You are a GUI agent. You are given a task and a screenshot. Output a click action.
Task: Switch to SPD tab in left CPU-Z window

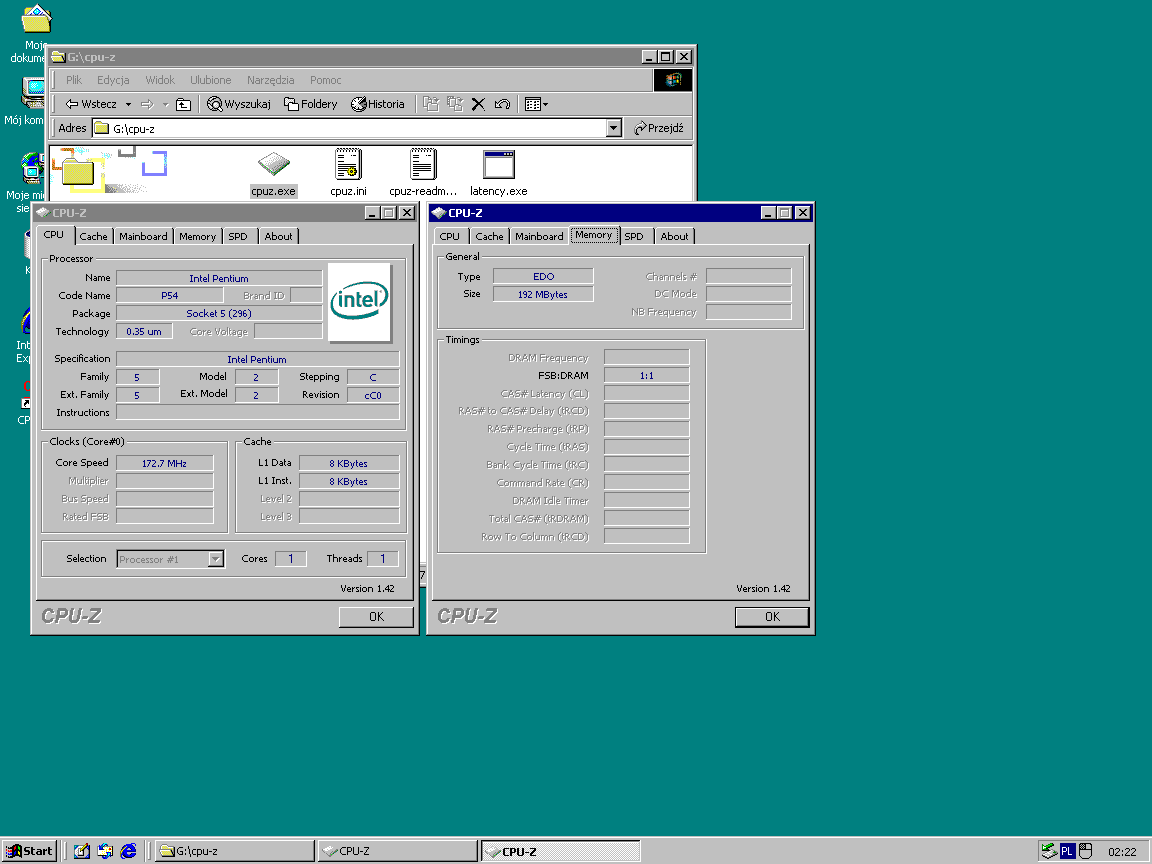238,237
